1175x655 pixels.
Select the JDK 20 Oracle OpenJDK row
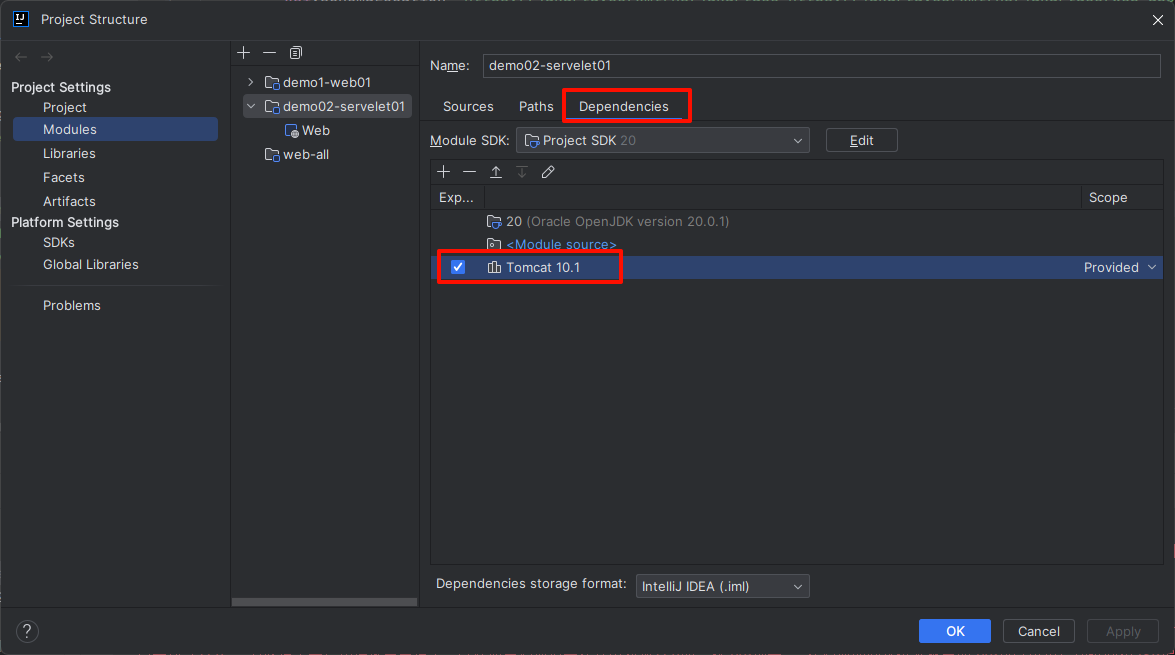[797, 222]
